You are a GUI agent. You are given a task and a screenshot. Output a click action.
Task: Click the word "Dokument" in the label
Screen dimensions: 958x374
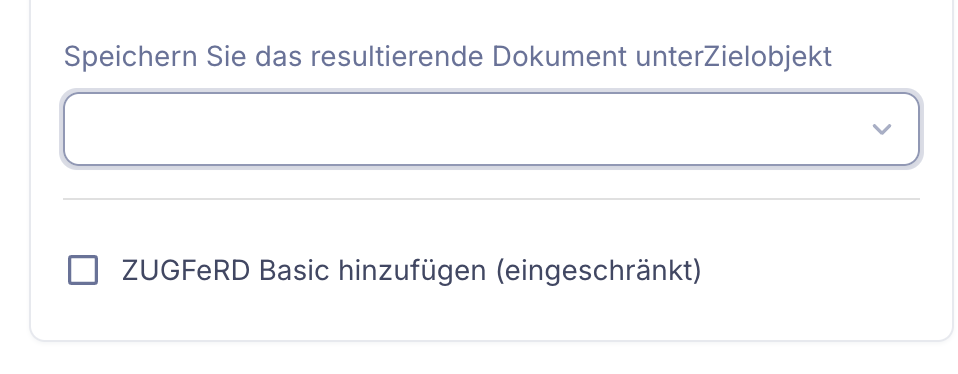[559, 56]
